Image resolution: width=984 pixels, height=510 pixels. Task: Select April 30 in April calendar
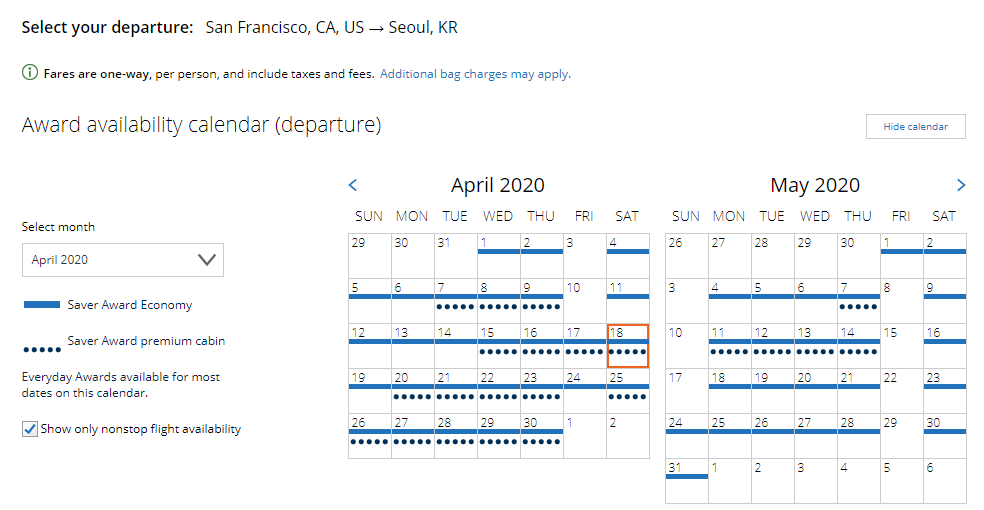coord(542,436)
